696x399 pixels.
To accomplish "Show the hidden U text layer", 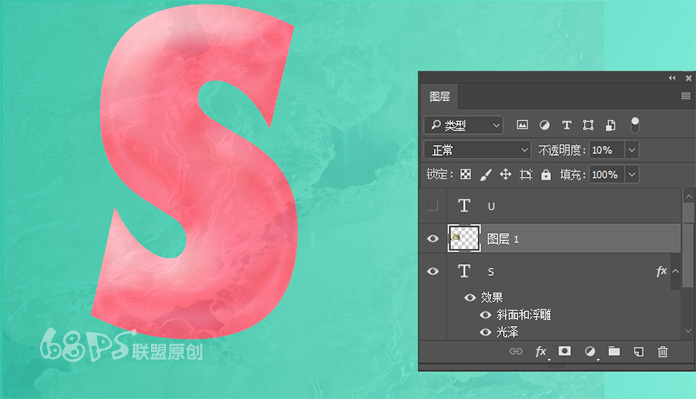I will 433,205.
